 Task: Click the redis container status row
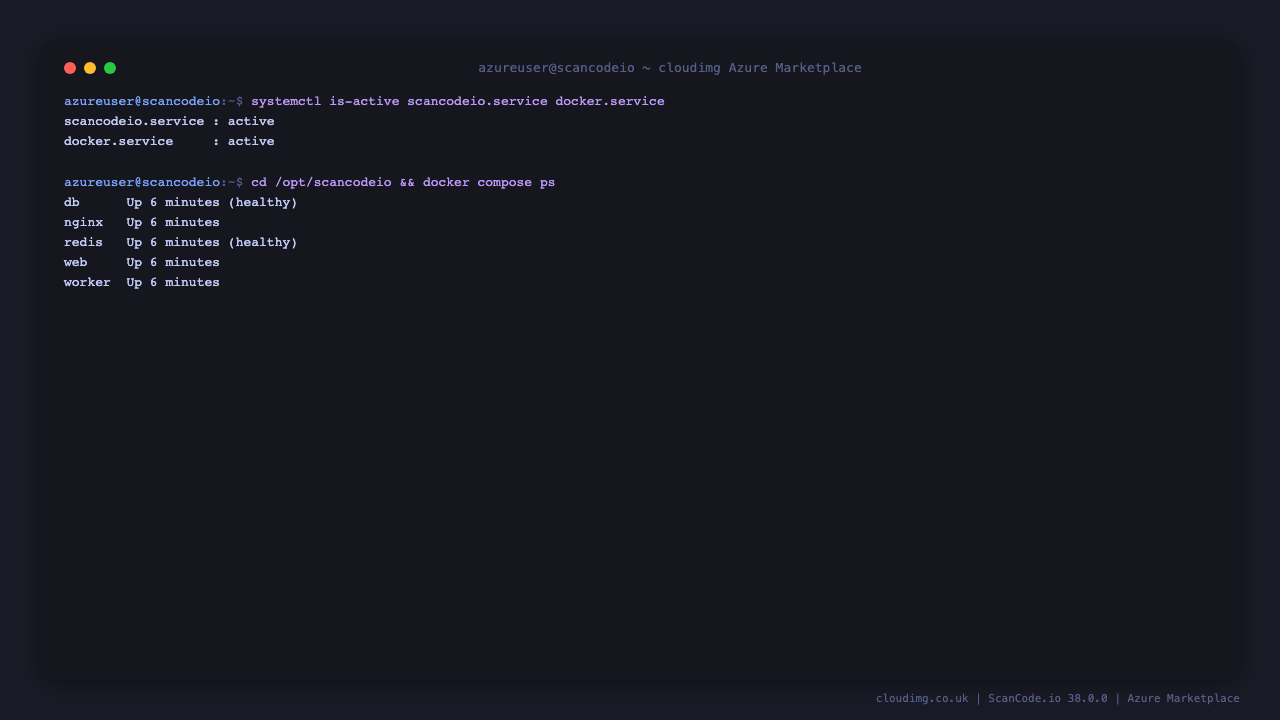181,242
